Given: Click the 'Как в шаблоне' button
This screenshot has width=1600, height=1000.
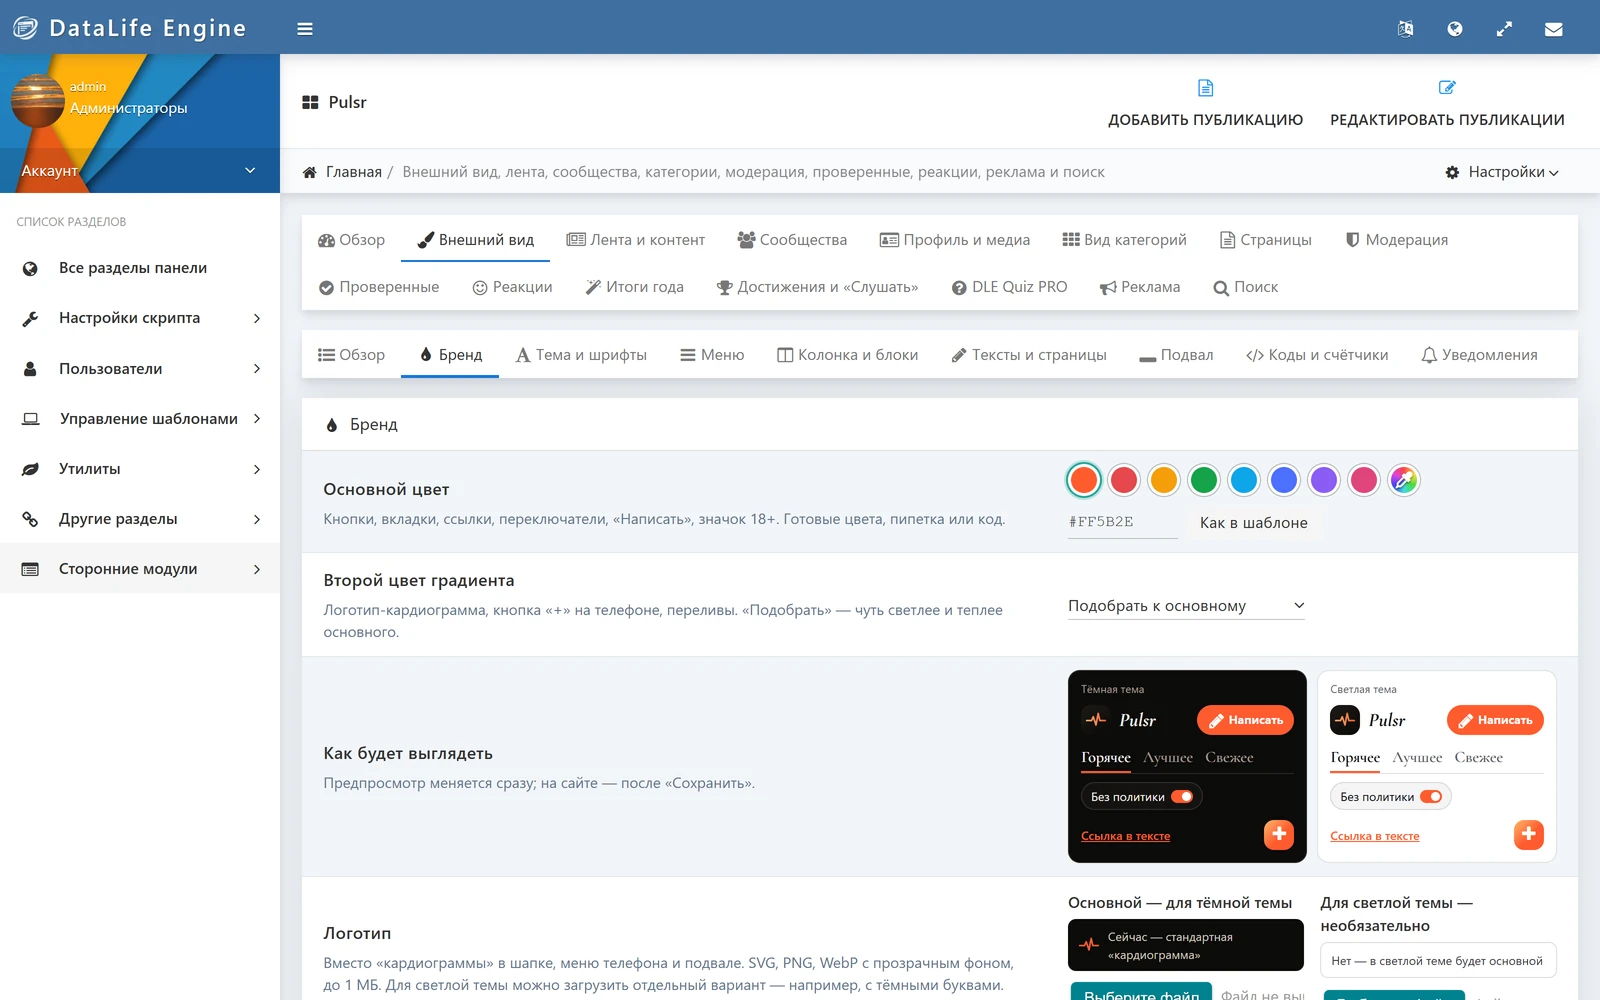Looking at the screenshot, I should click(1254, 523).
